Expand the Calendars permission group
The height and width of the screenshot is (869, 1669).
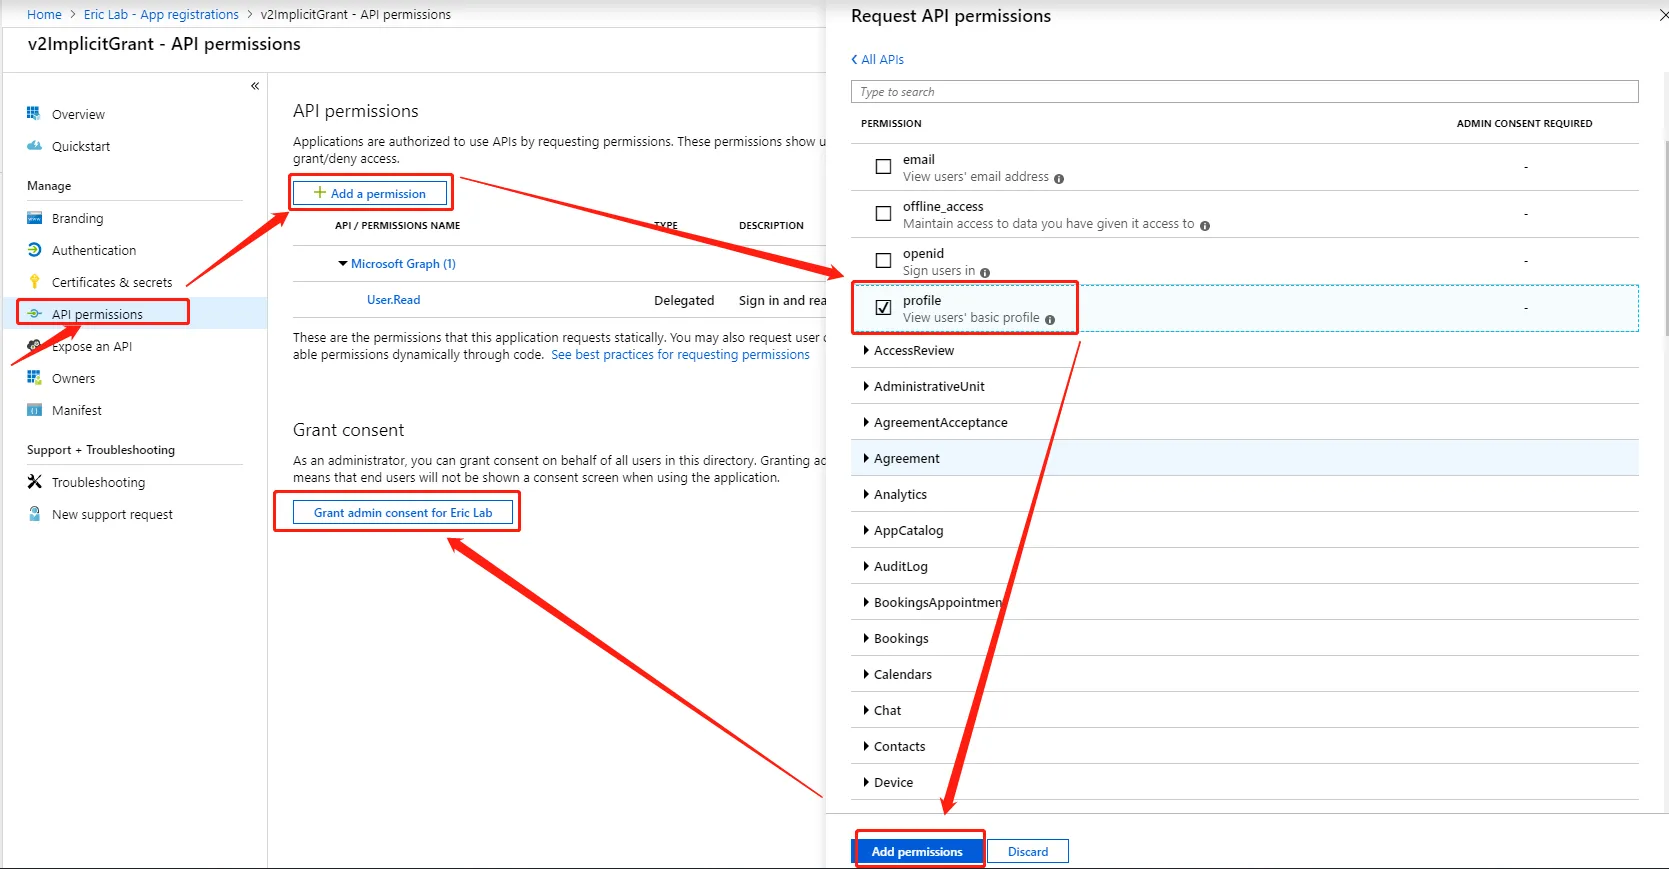[866, 674]
